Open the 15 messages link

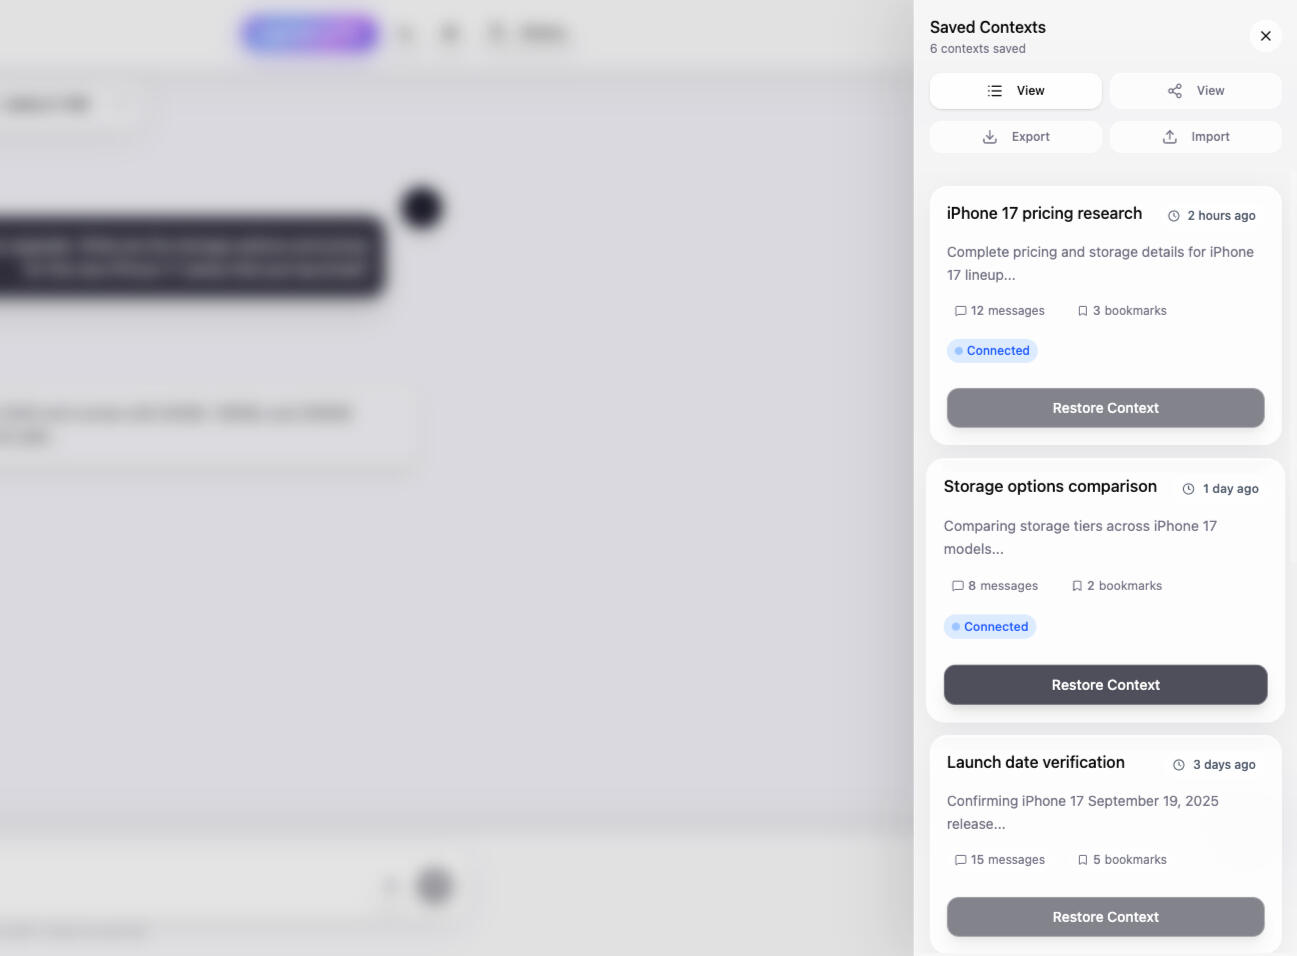(999, 859)
